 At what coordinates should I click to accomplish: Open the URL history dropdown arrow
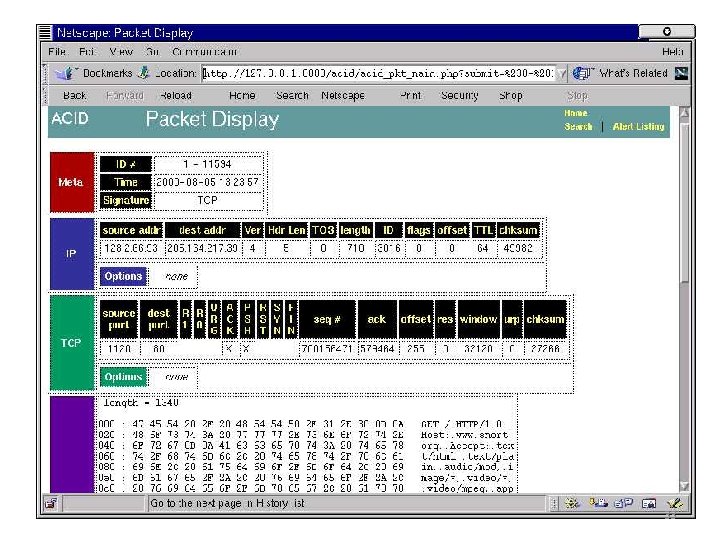(562, 73)
